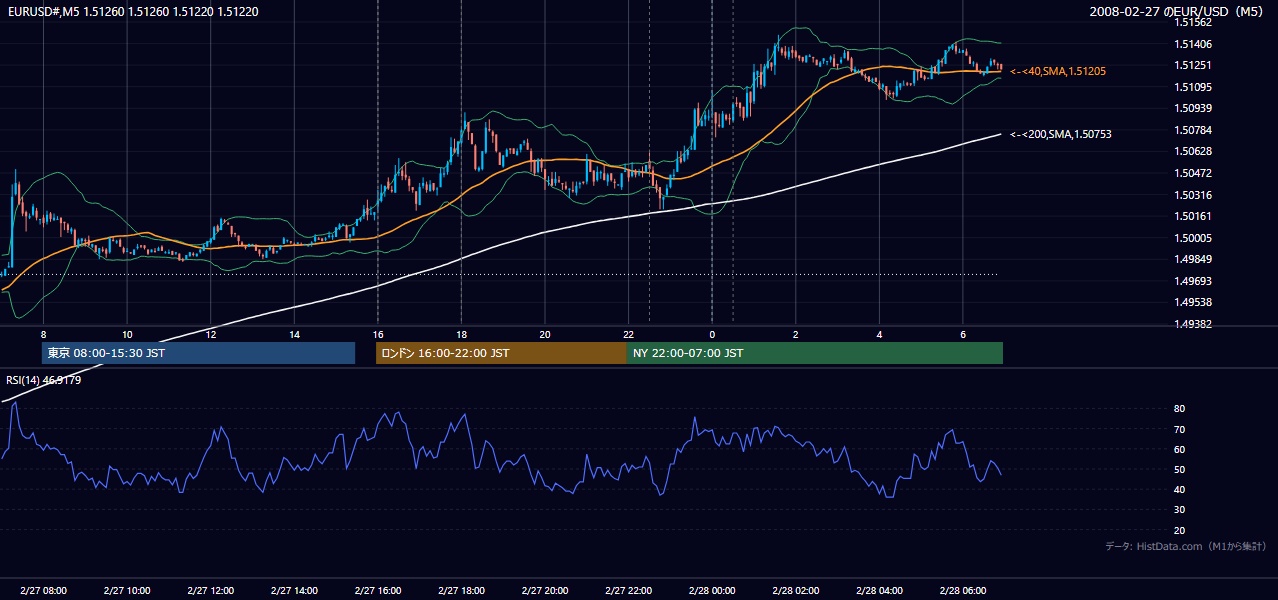This screenshot has height=600, width=1278.
Task: Click price axis value 1.50472
Action: click(x=1193, y=173)
